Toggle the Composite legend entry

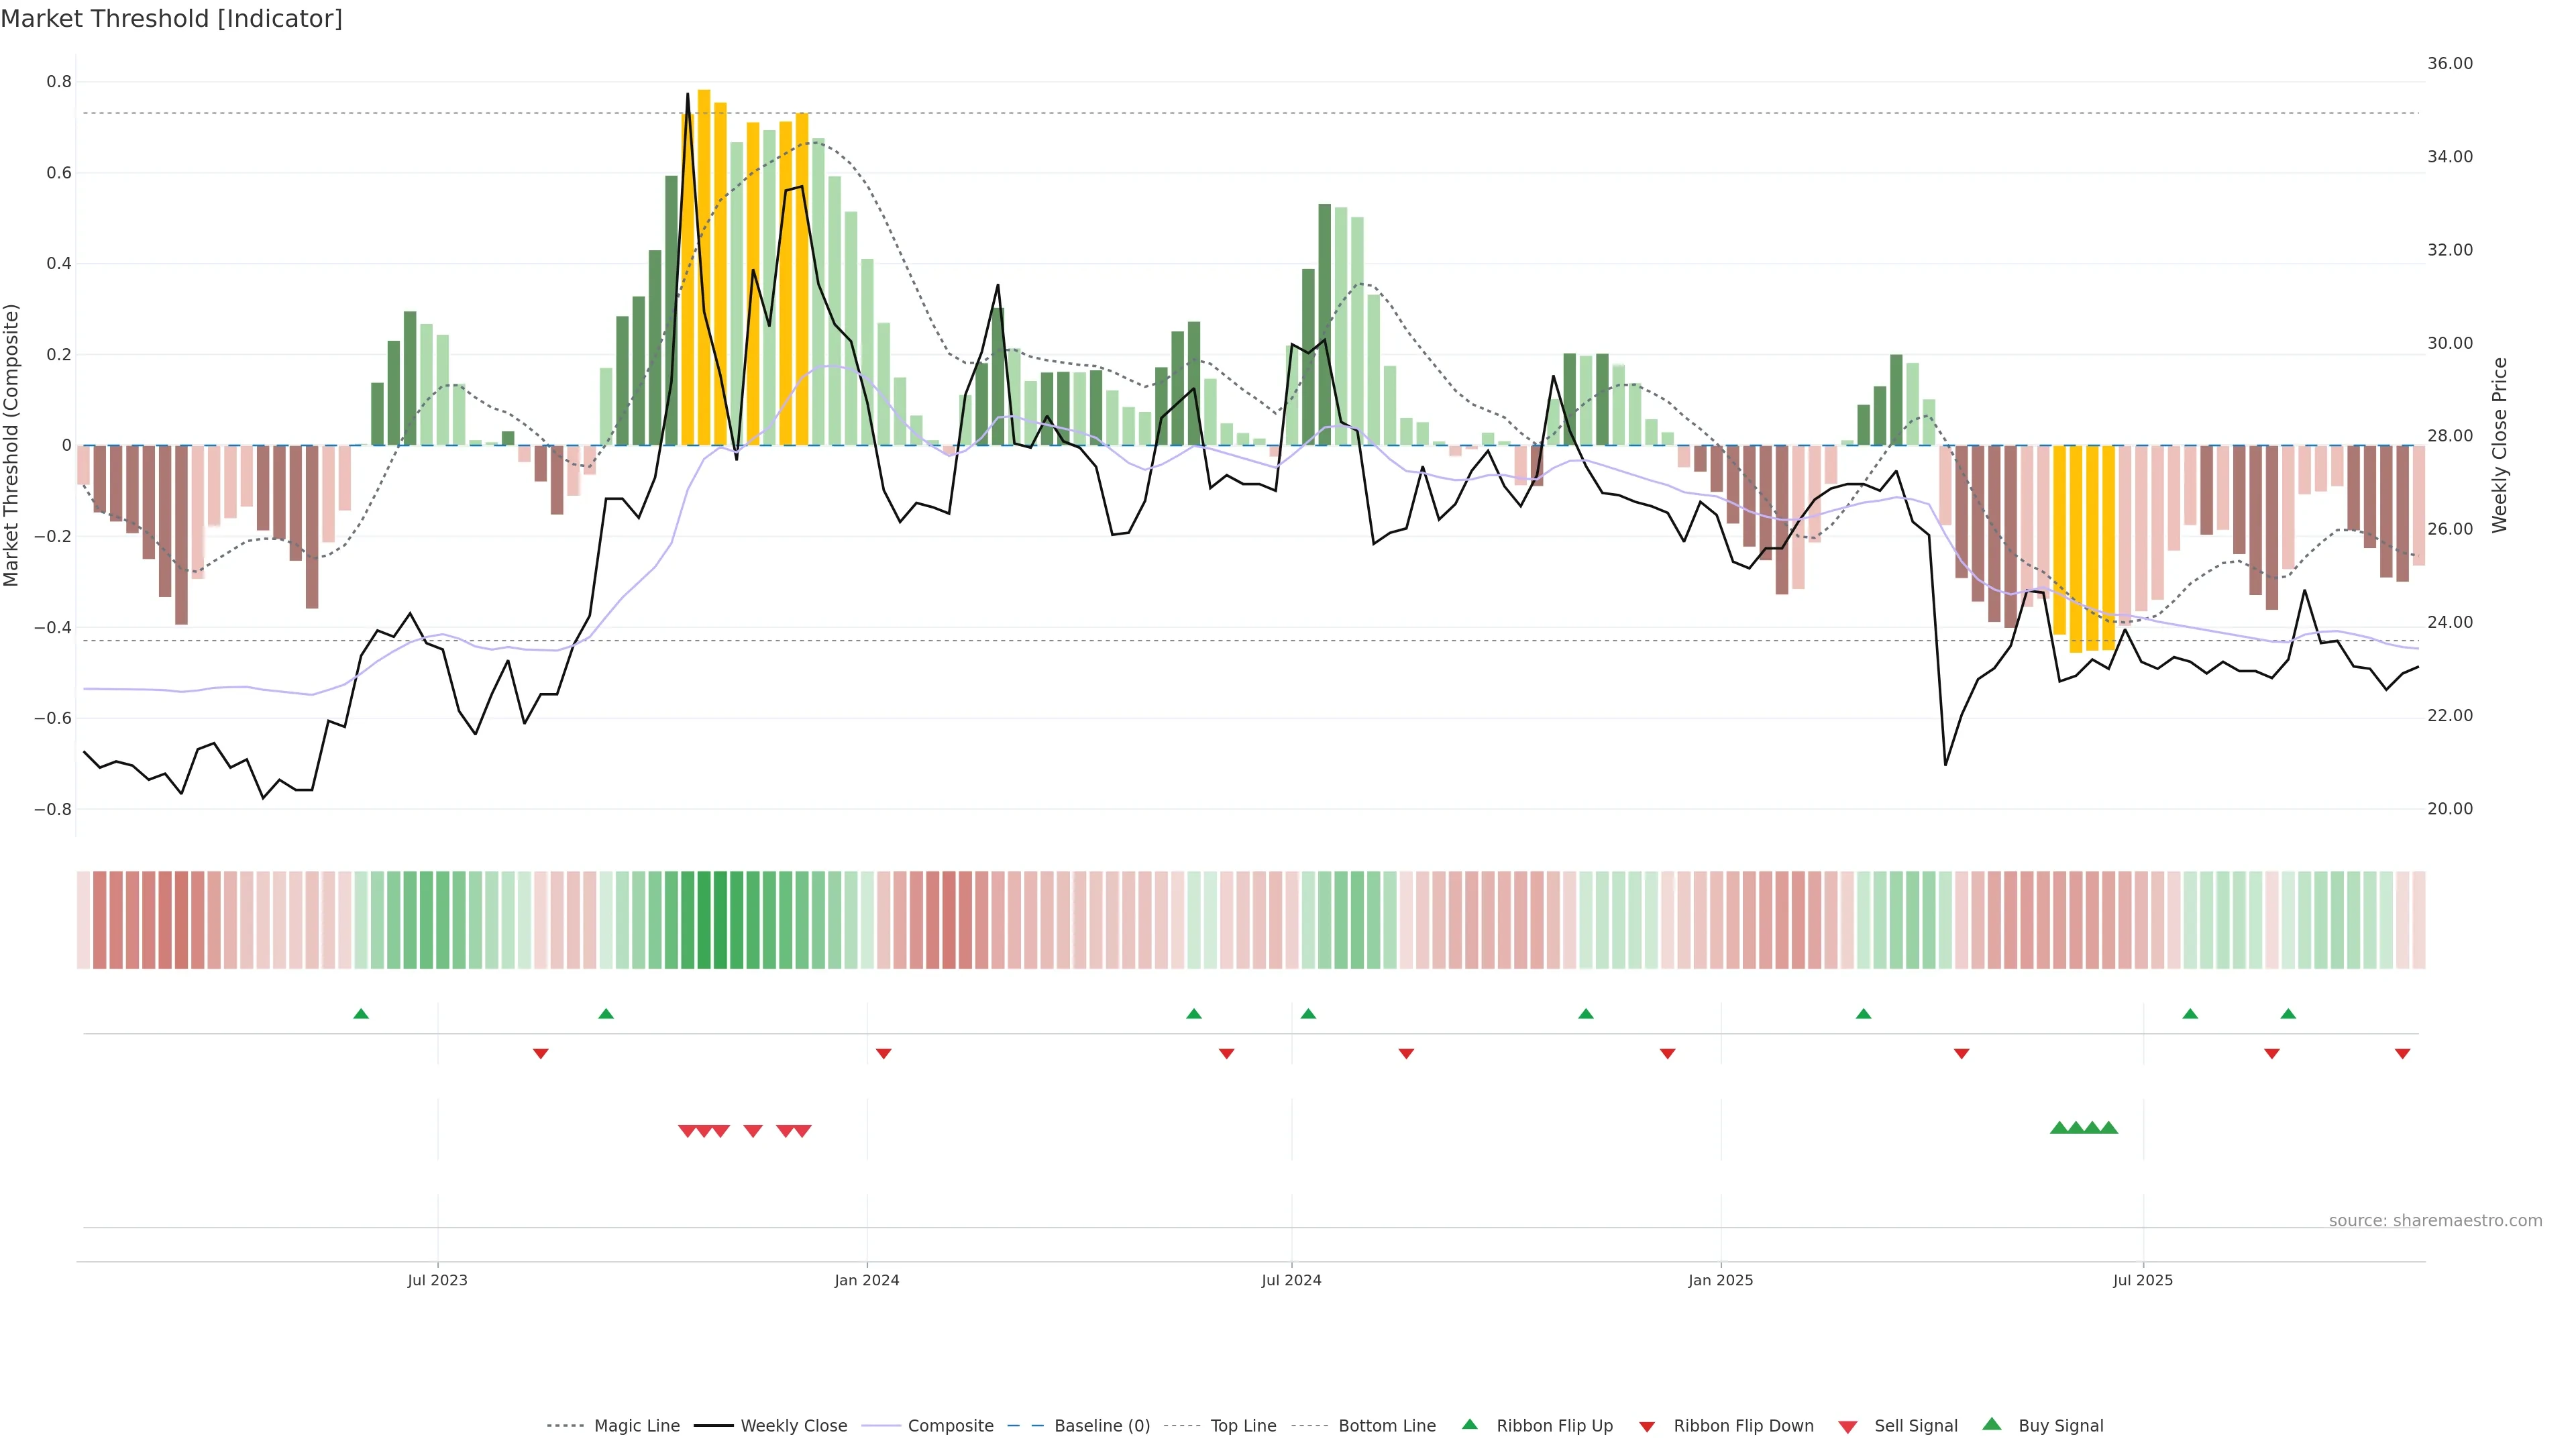click(950, 1426)
